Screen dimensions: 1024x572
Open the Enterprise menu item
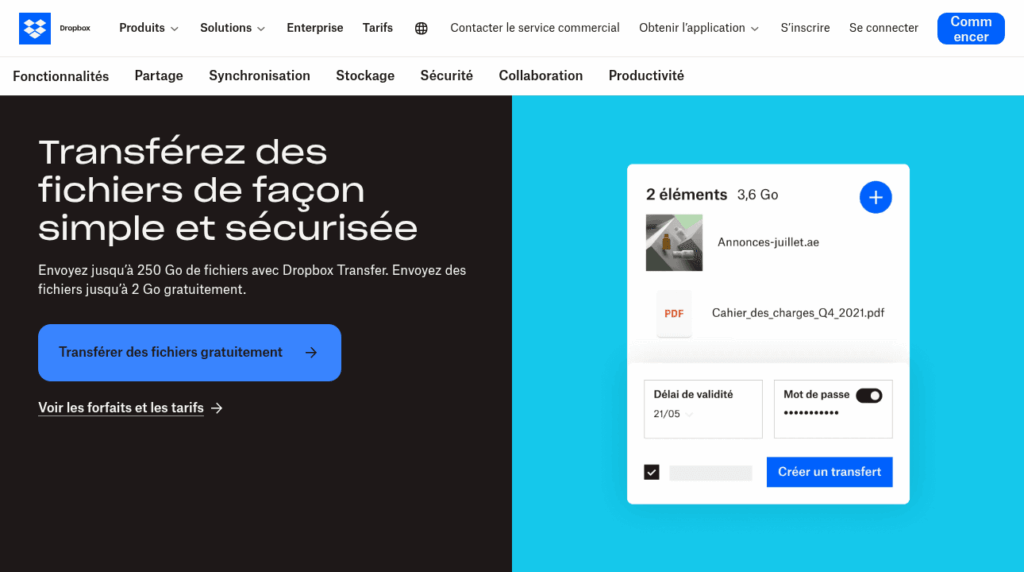[x=315, y=28]
